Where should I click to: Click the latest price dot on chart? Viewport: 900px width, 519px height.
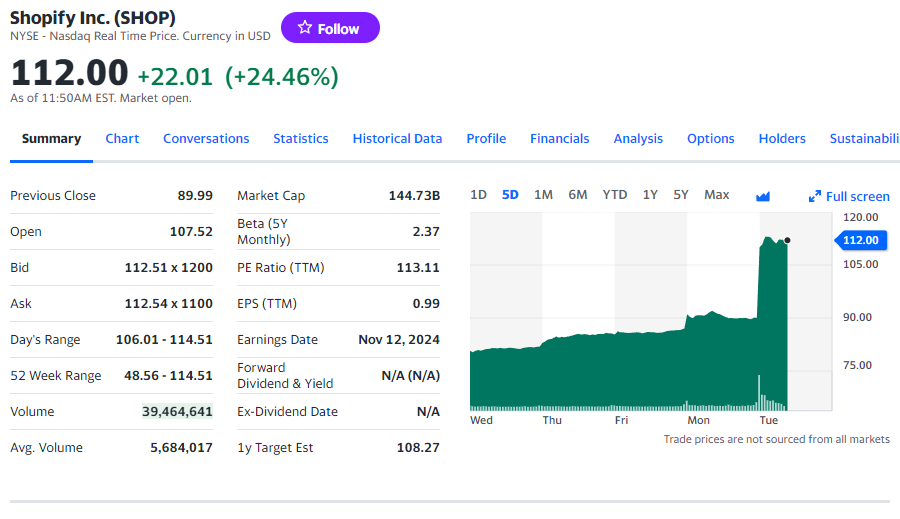[788, 241]
